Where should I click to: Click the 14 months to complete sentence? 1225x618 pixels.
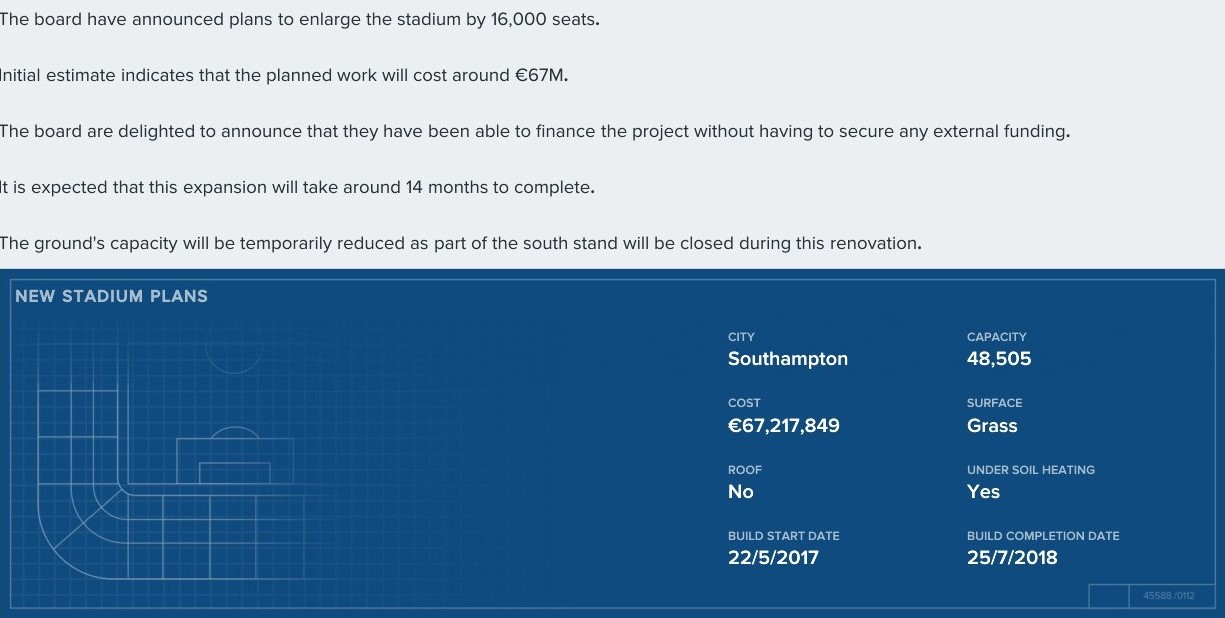tap(297, 188)
